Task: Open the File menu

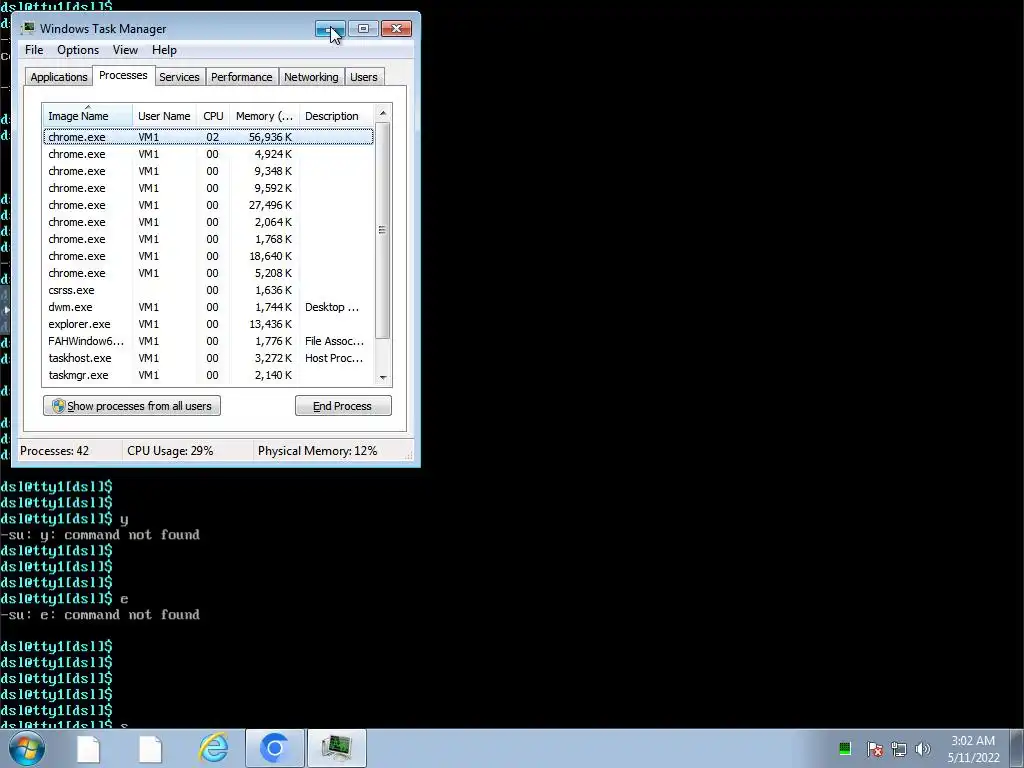Action: 34,50
